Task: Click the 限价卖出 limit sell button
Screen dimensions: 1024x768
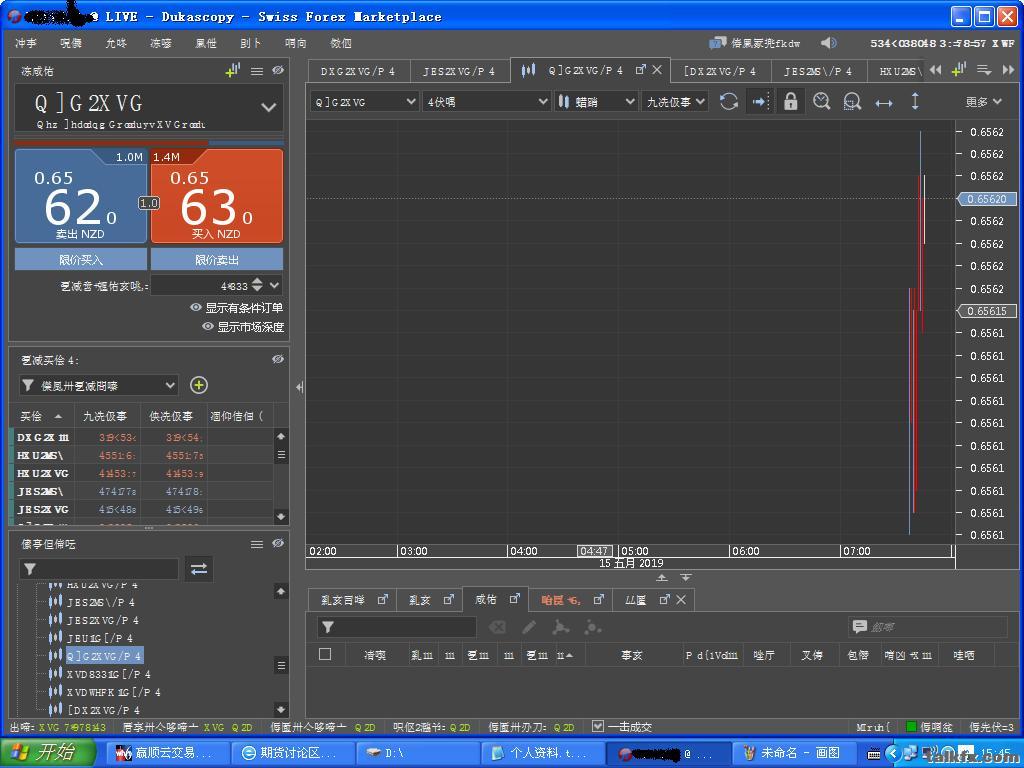Action: (x=217, y=260)
